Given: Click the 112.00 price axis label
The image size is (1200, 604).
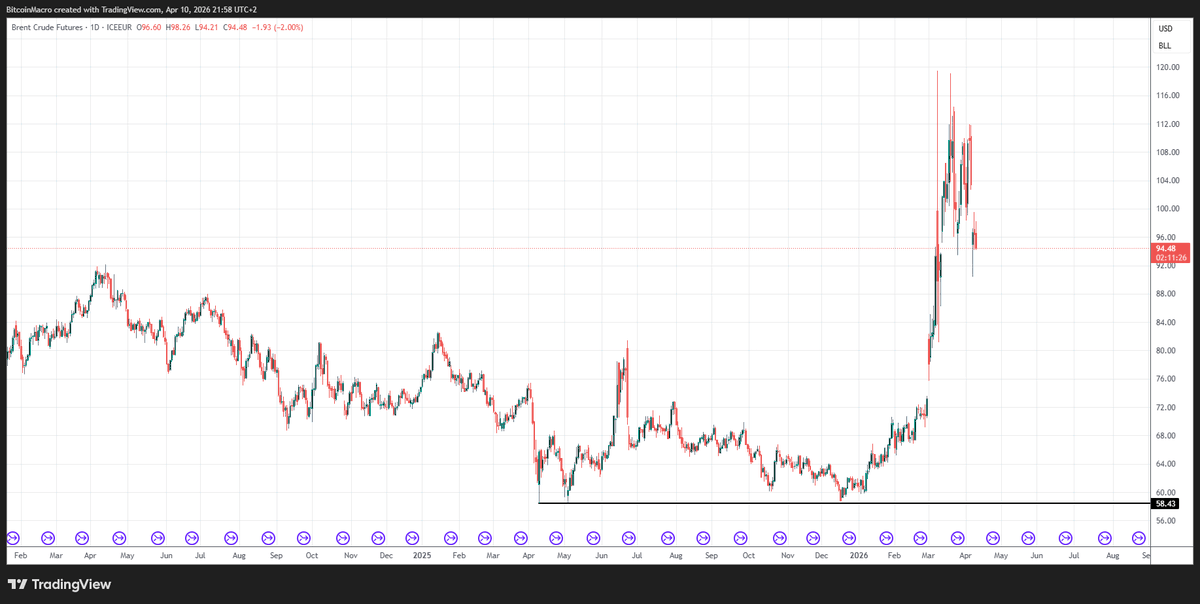Looking at the screenshot, I should [x=1169, y=124].
